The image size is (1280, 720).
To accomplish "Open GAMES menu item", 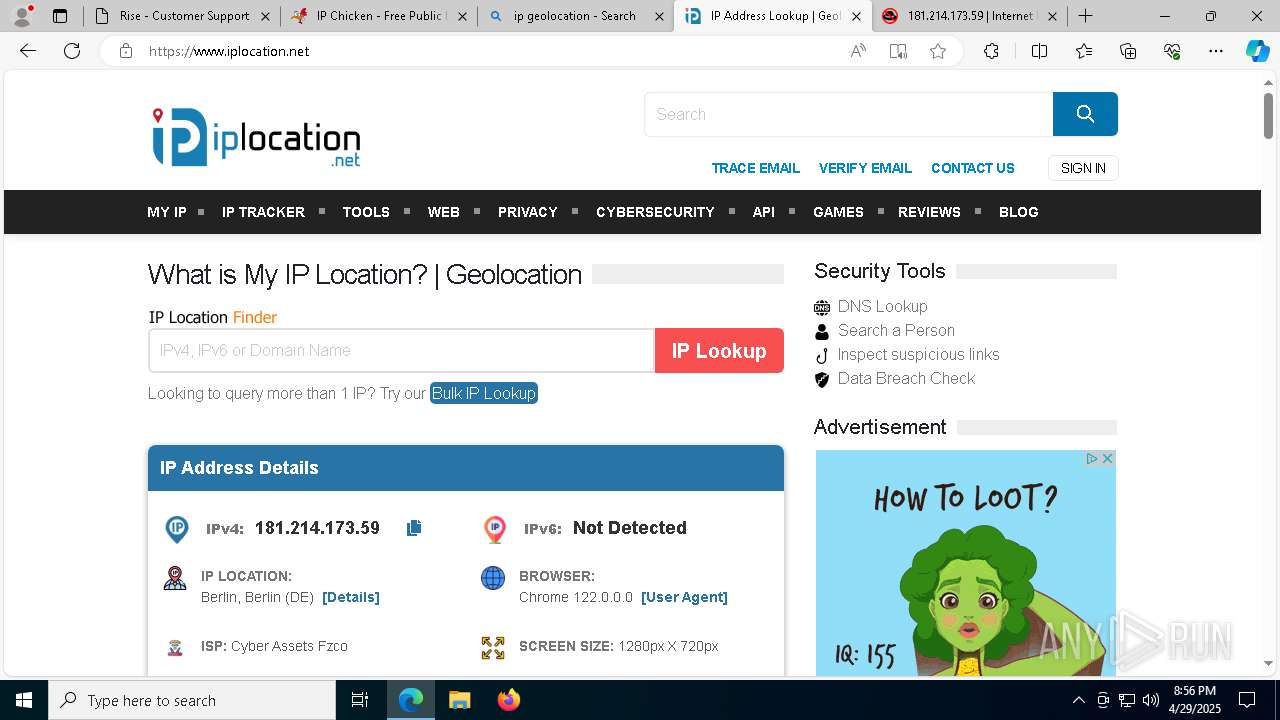I will pos(838,212).
